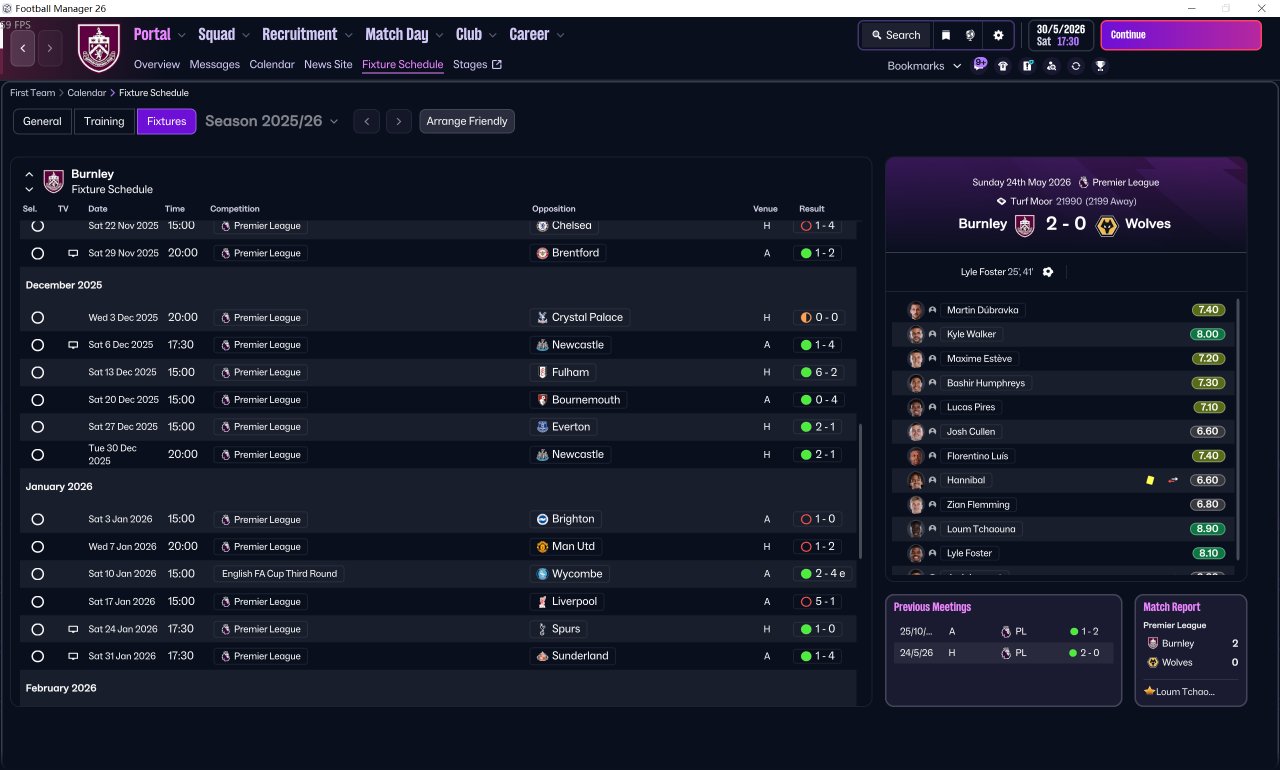The height and width of the screenshot is (770, 1280).
Task: Click the exclamation note icon in bookmarks bar
Action: 1027,66
